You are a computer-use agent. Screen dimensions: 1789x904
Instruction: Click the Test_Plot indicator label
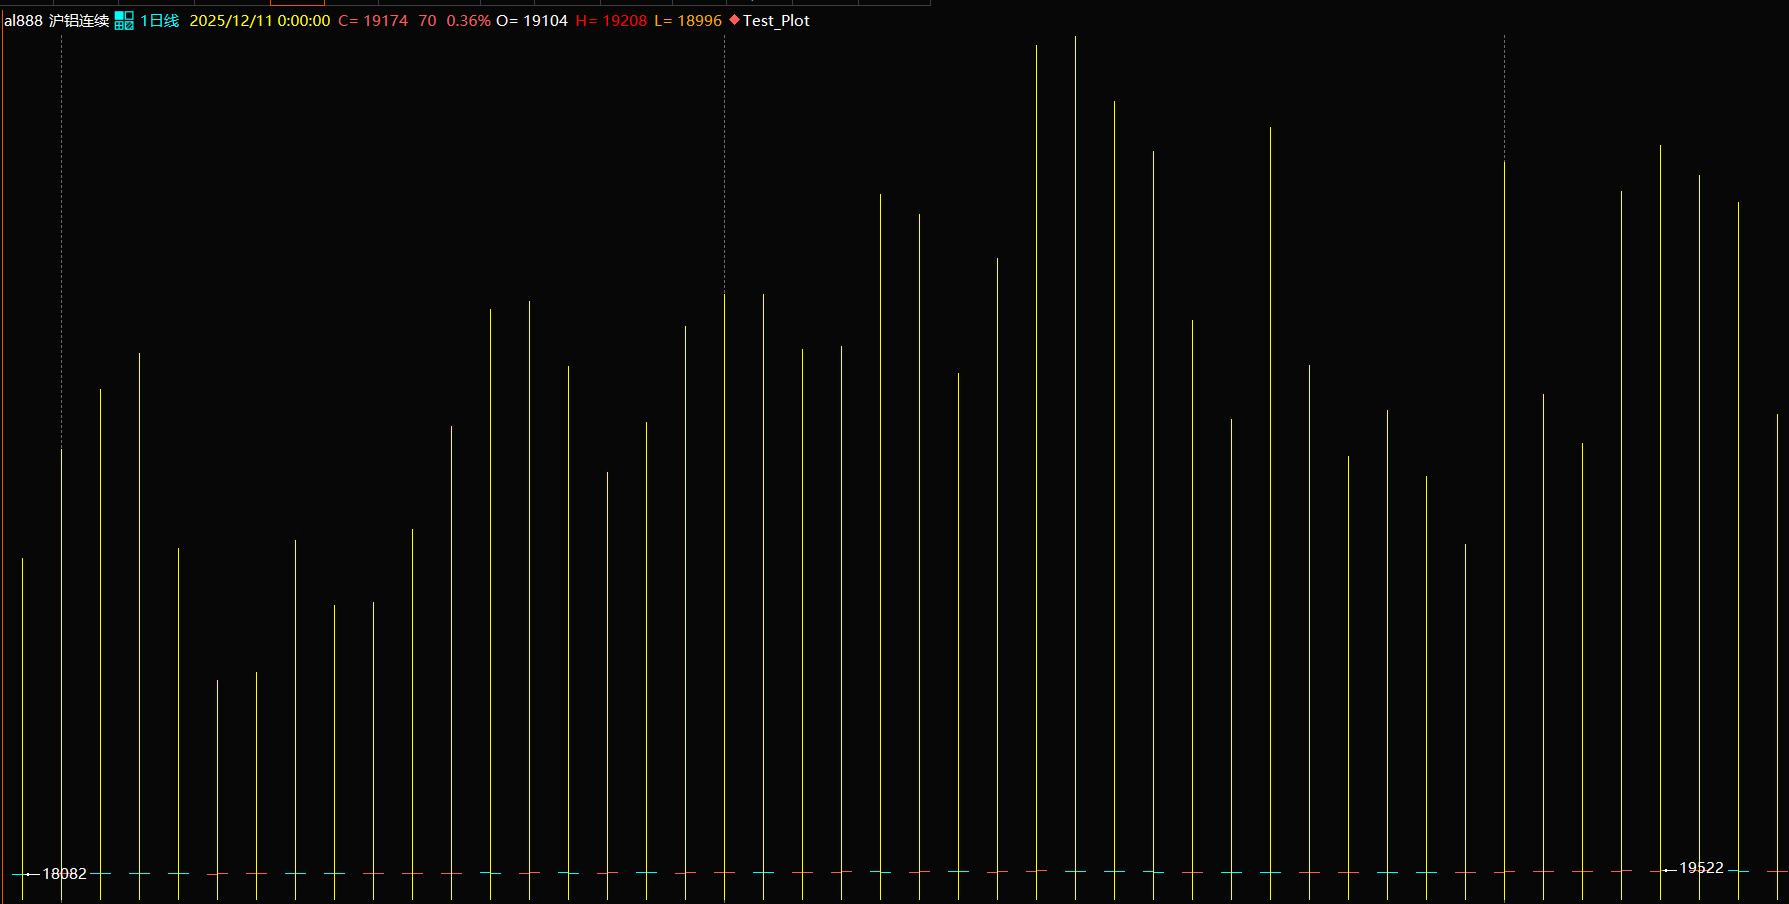point(776,21)
